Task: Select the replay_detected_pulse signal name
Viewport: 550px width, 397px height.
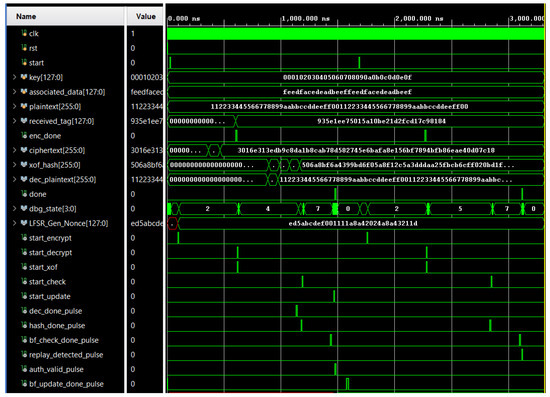Action: (x=66, y=355)
